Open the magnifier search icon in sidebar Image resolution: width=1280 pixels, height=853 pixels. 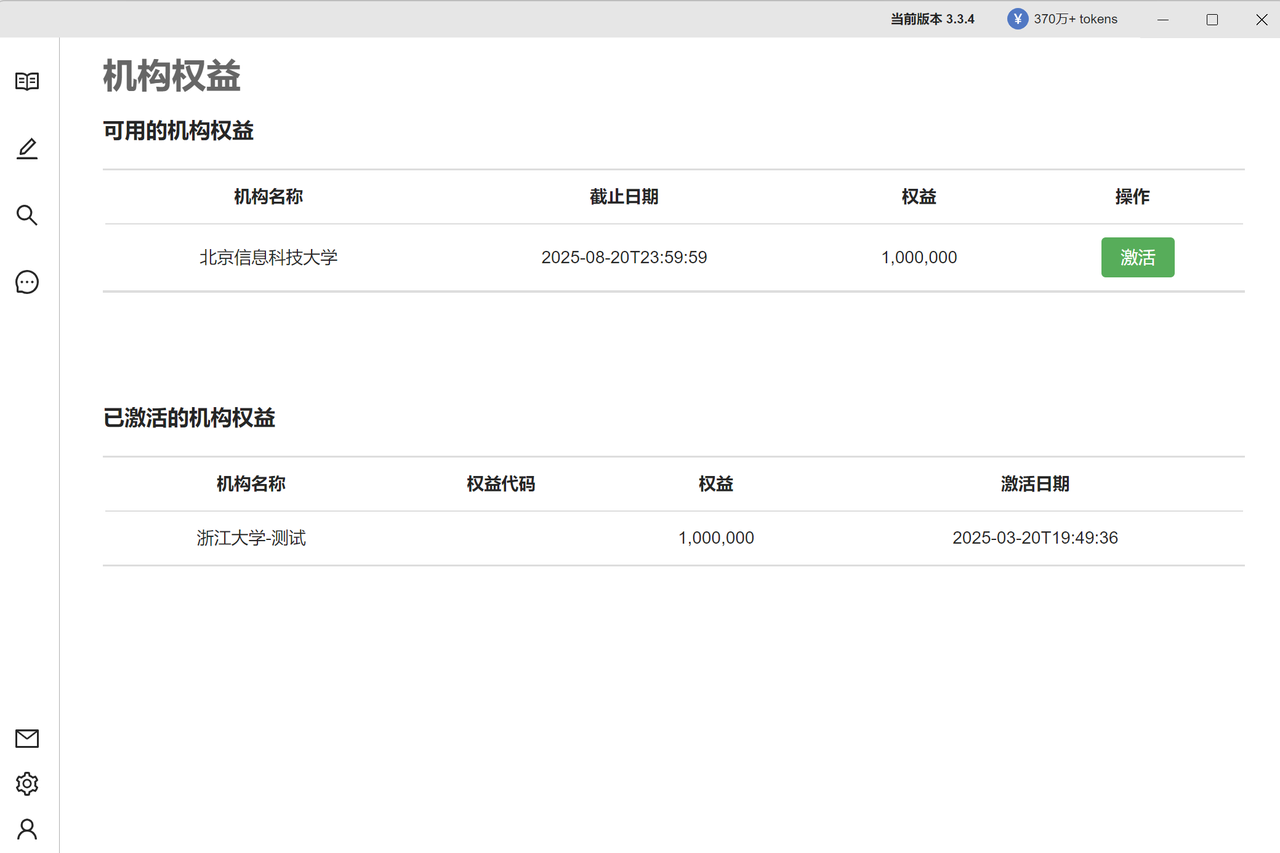(x=27, y=215)
